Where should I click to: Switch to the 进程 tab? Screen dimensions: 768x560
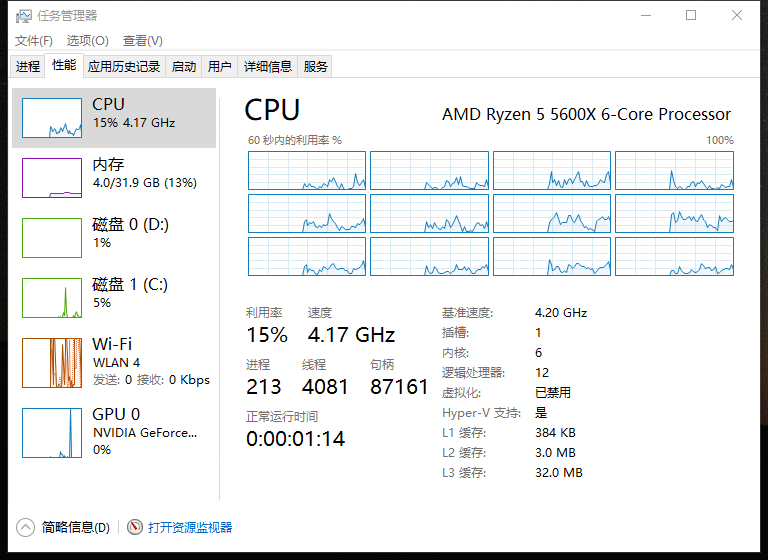(x=28, y=67)
